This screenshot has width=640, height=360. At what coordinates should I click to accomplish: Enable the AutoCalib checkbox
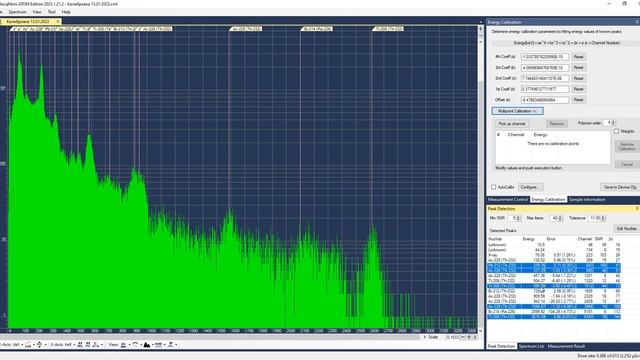(x=493, y=187)
